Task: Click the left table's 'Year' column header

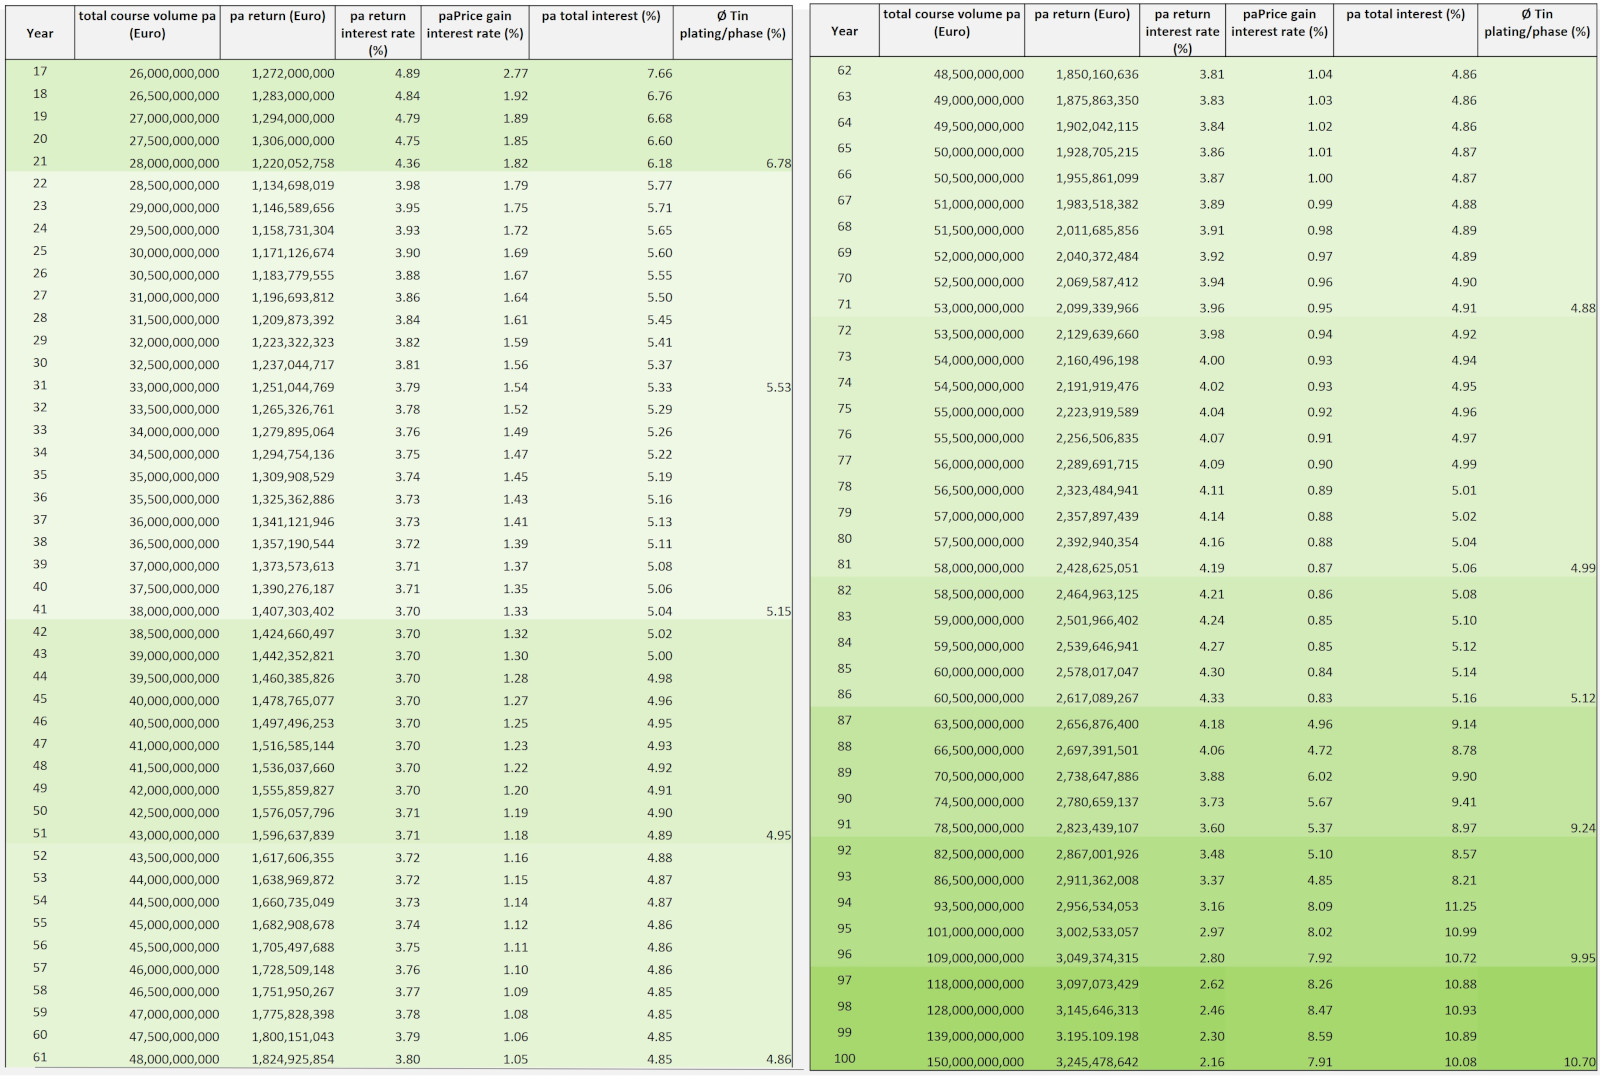Action: [40, 33]
